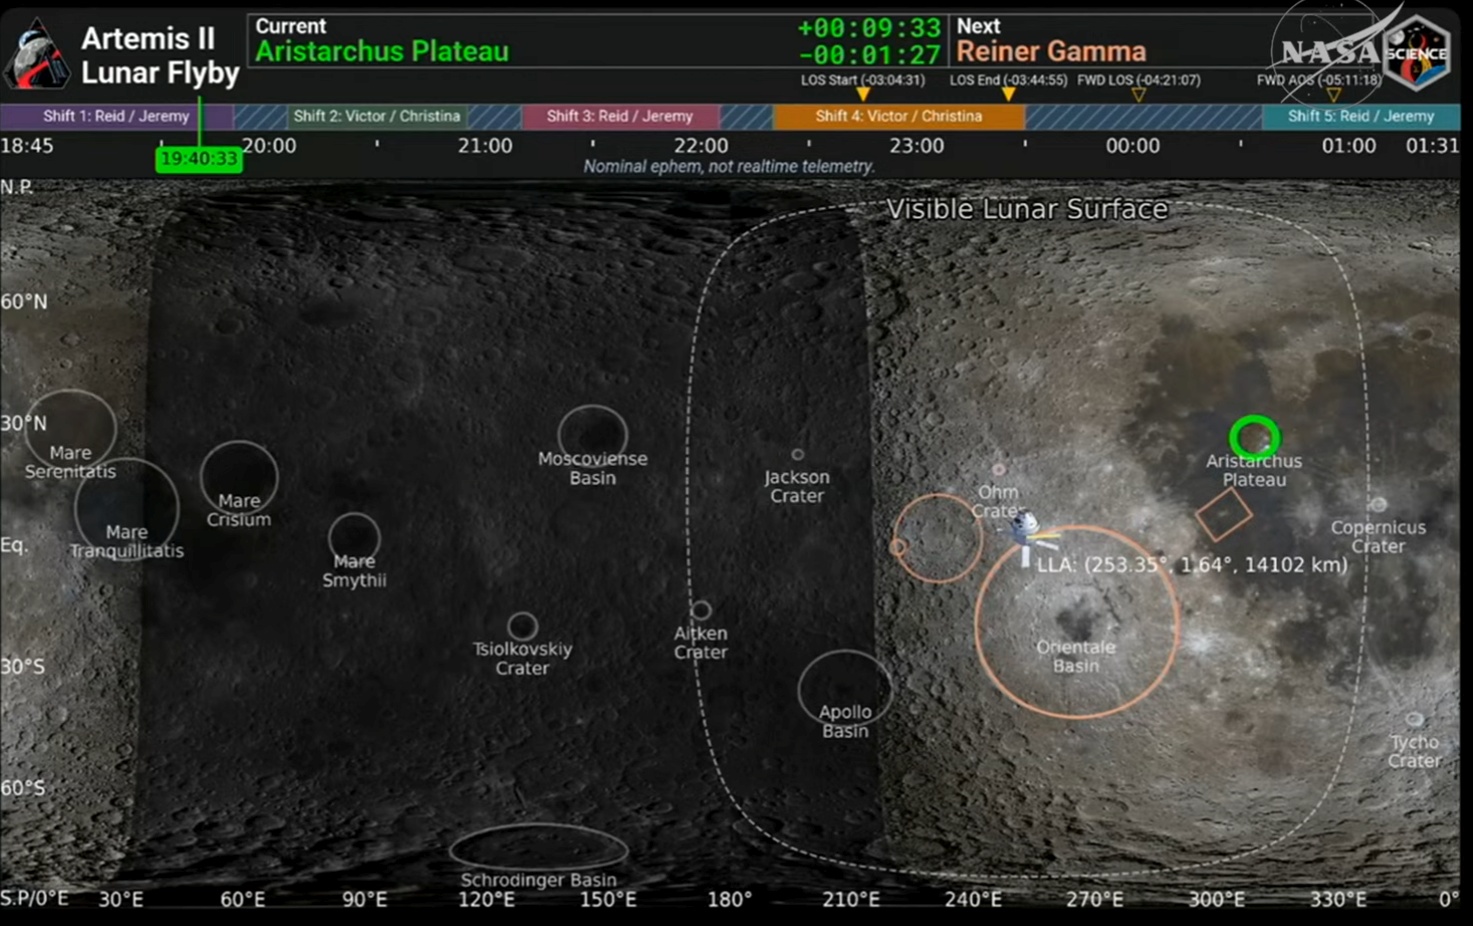The image size is (1473, 926).
Task: Click the FWD AOS hollow triangle marker
Action: tap(1333, 95)
